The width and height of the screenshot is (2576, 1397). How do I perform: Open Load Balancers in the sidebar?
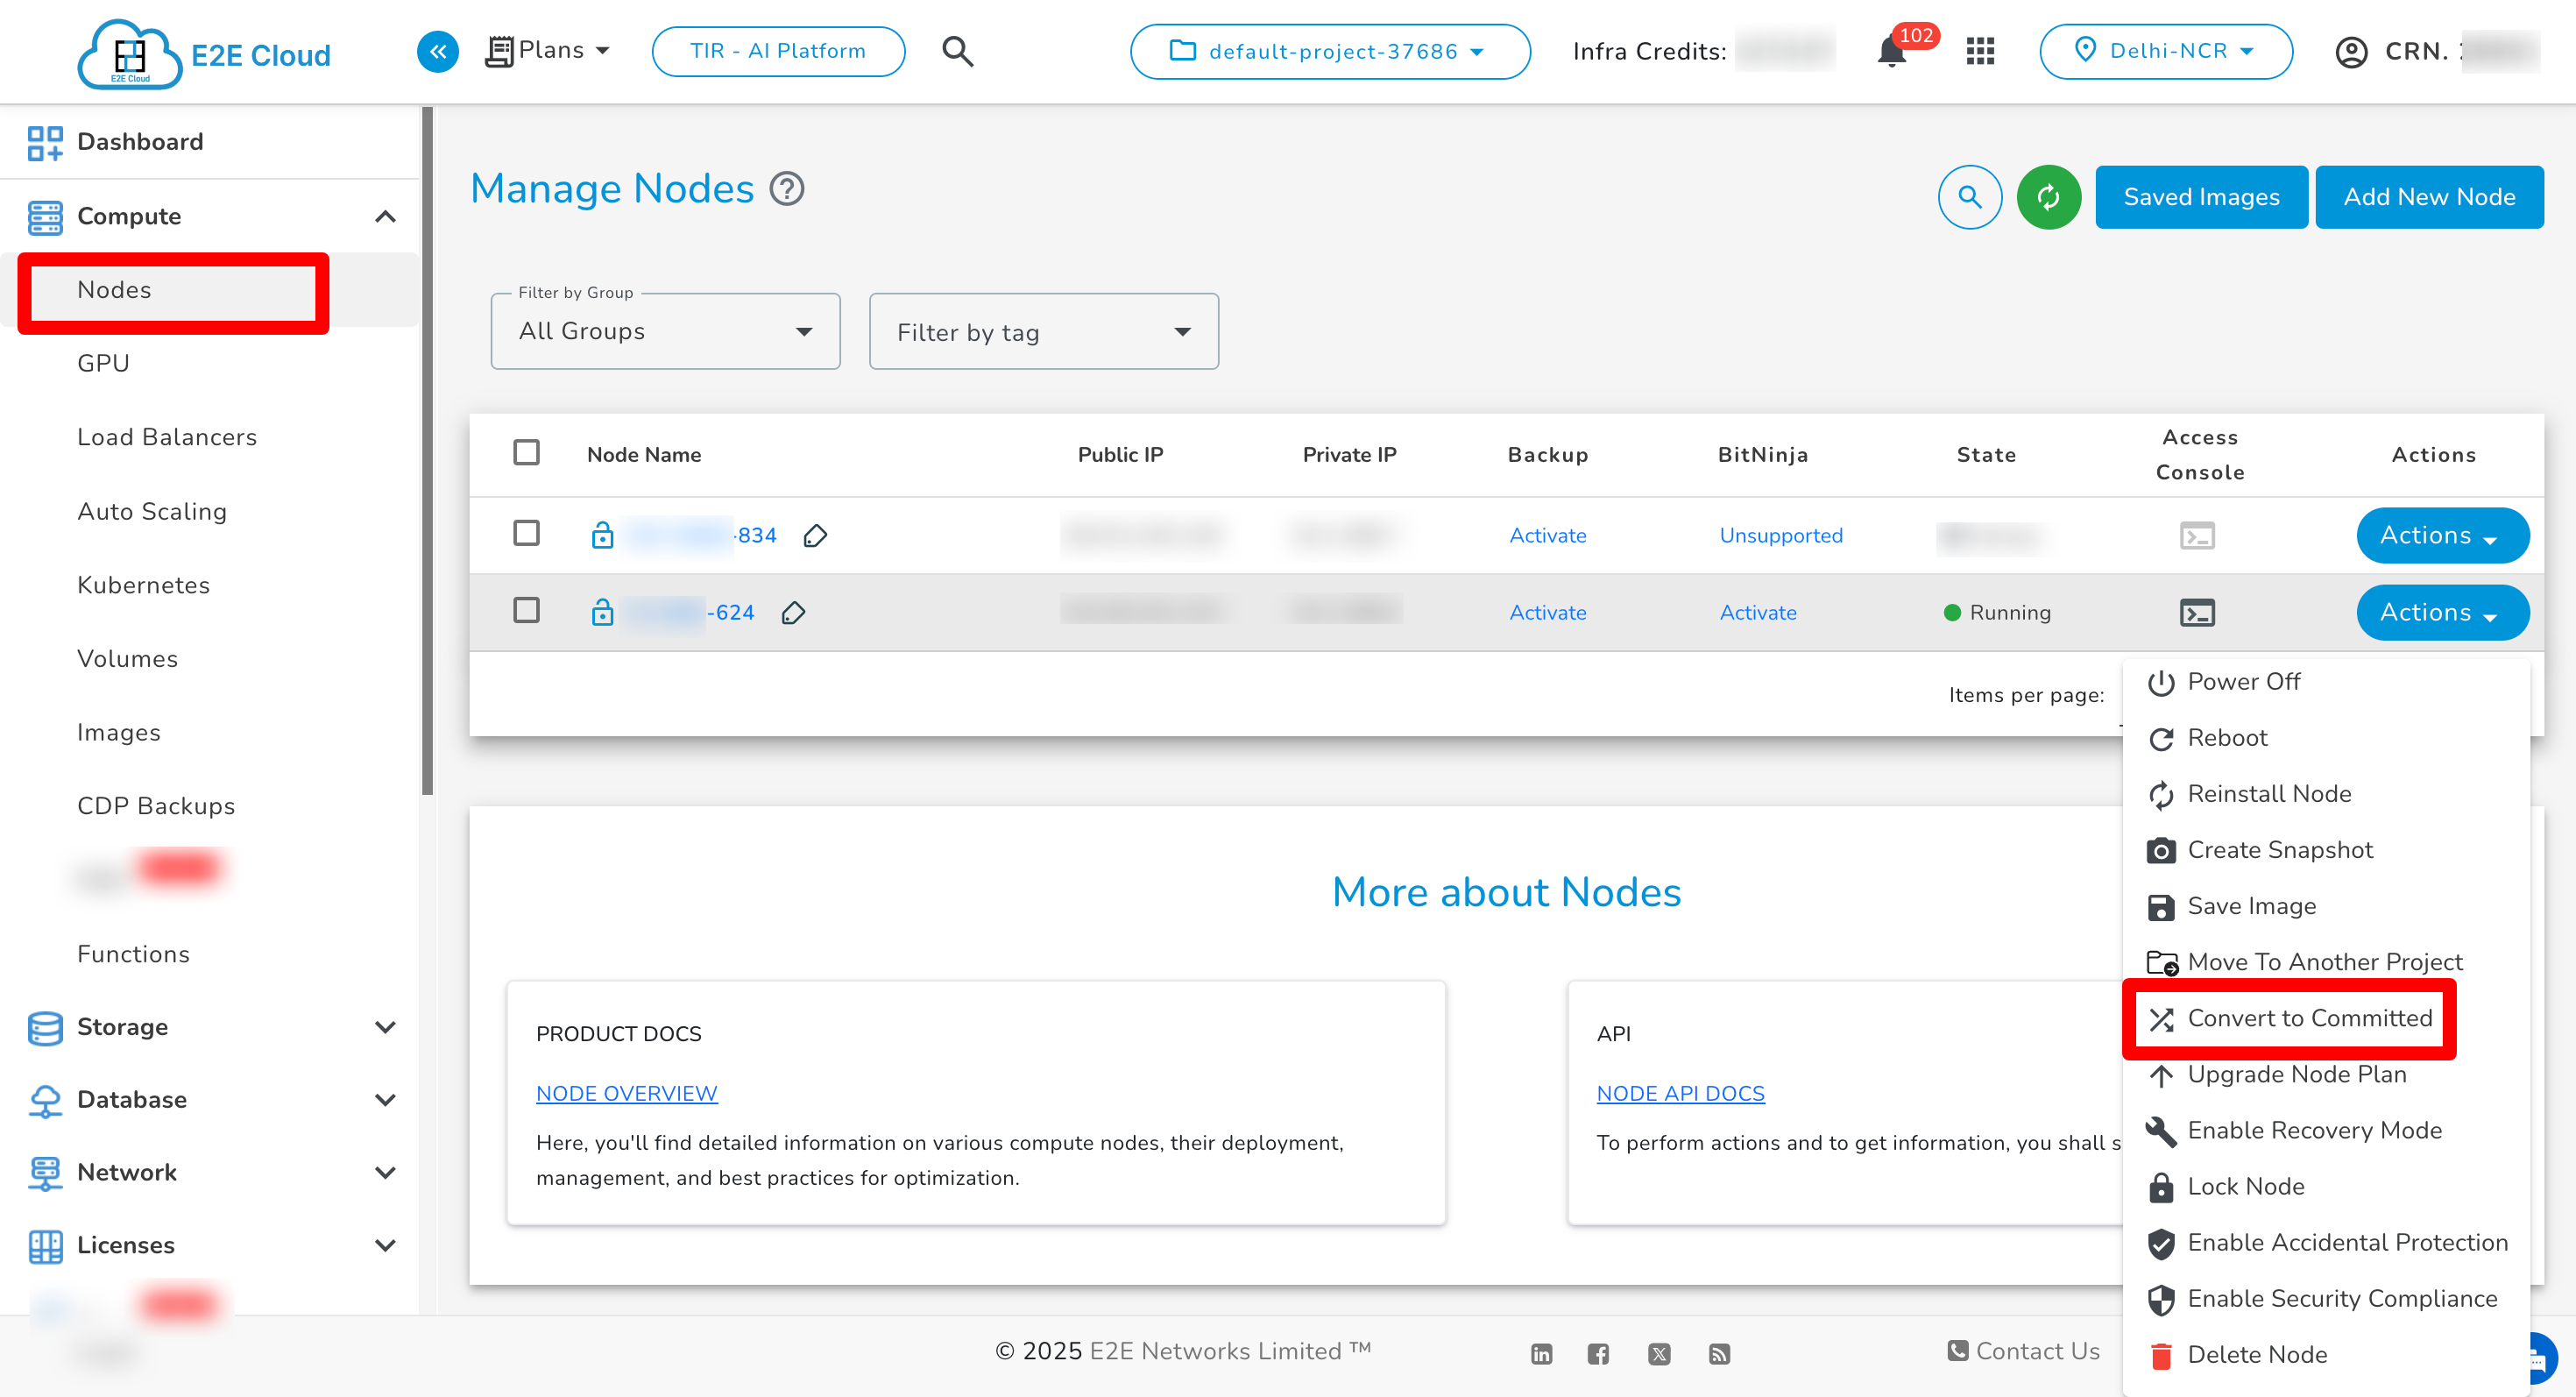(x=167, y=437)
